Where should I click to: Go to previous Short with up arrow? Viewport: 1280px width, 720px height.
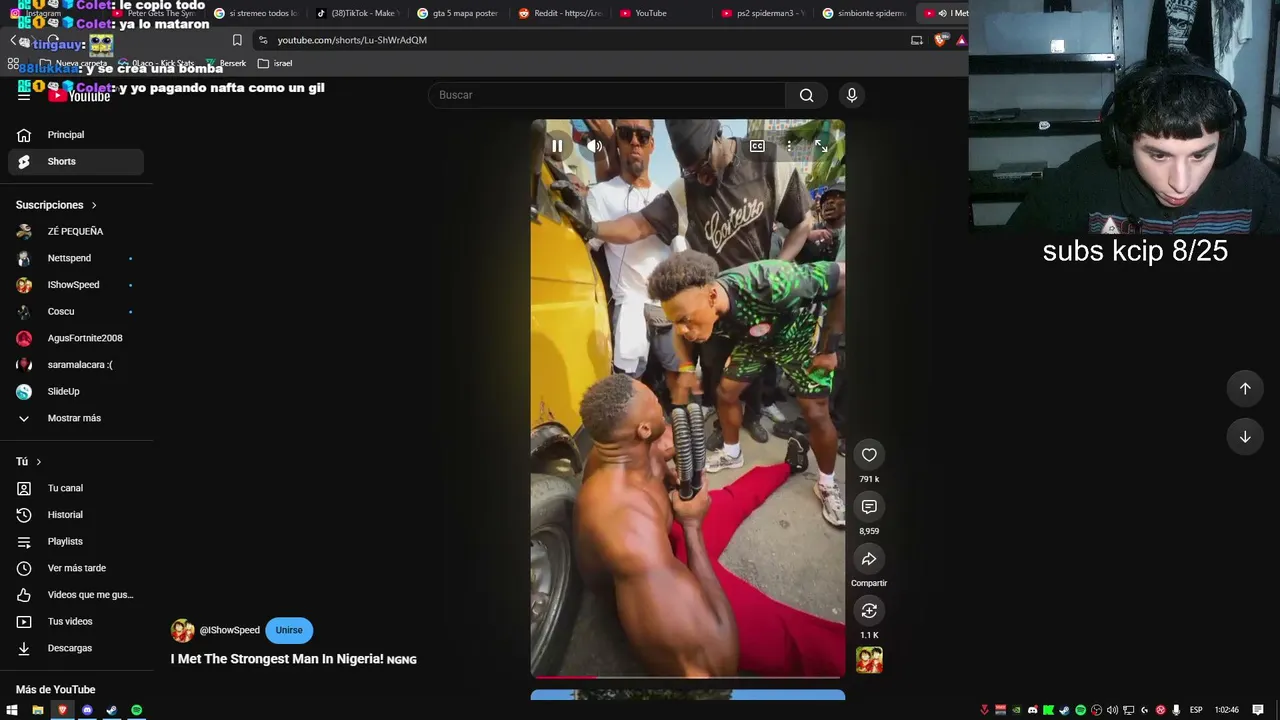pos(1245,388)
